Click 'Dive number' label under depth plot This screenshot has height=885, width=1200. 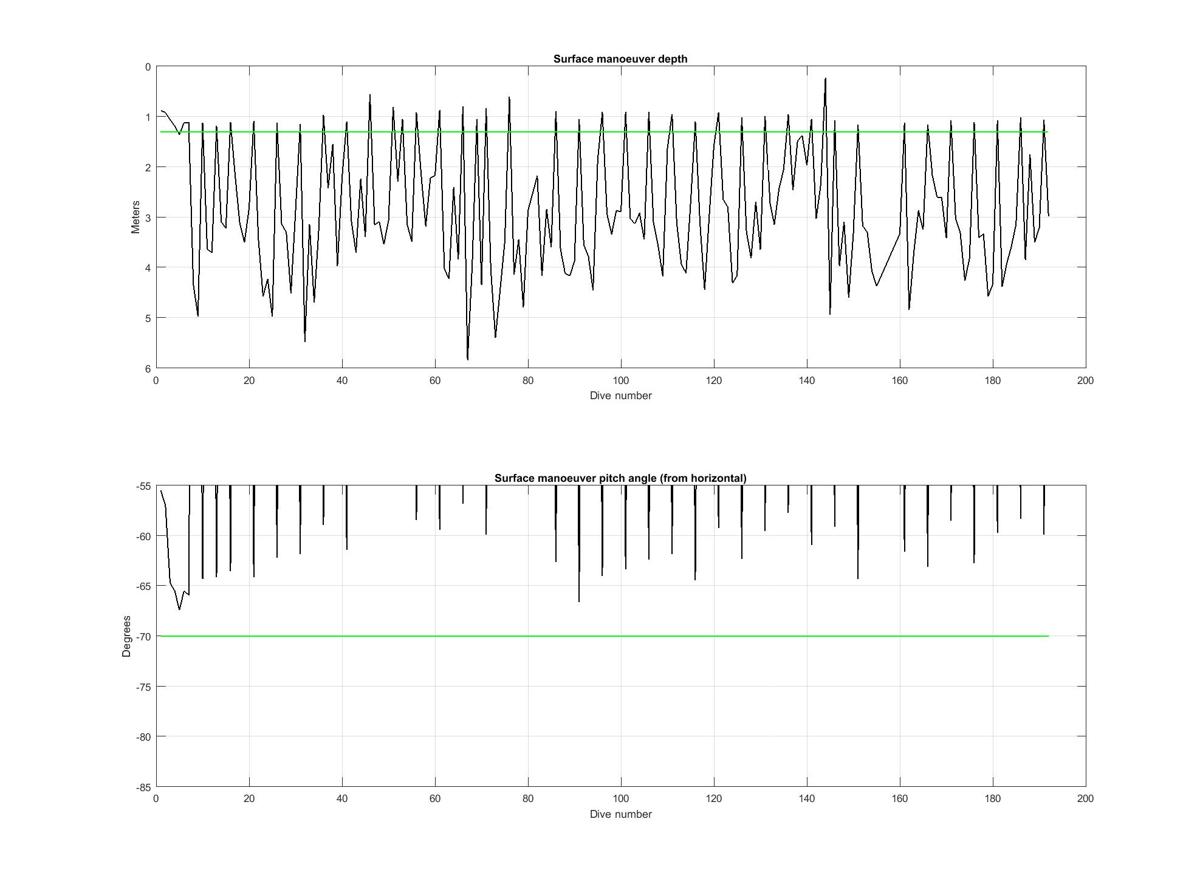tap(620, 395)
